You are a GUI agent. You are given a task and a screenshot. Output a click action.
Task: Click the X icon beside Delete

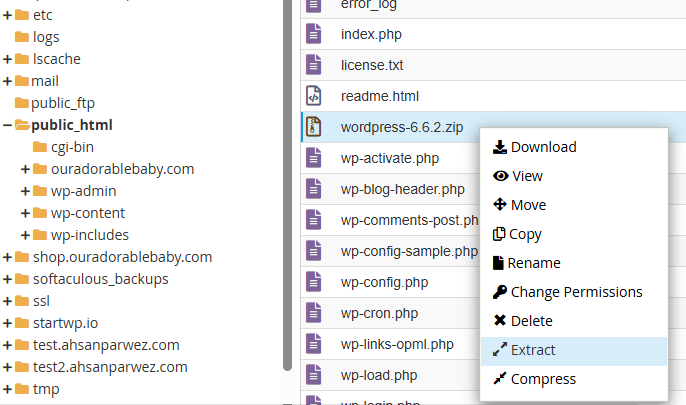point(499,321)
